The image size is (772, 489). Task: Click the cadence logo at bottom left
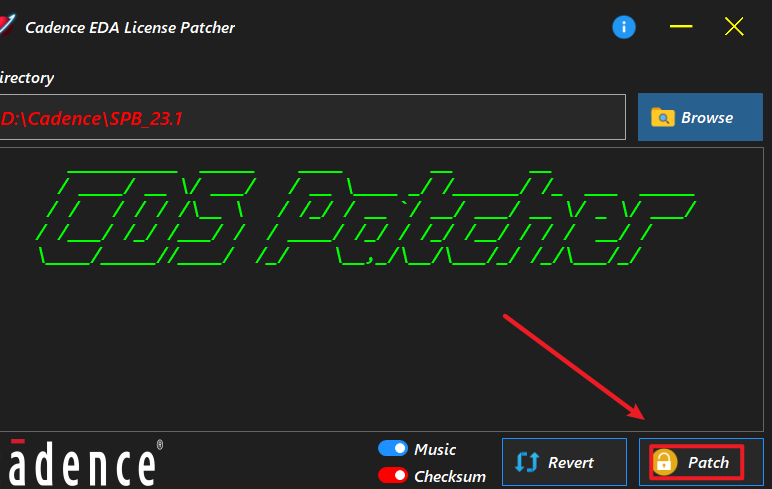[x=81, y=463]
